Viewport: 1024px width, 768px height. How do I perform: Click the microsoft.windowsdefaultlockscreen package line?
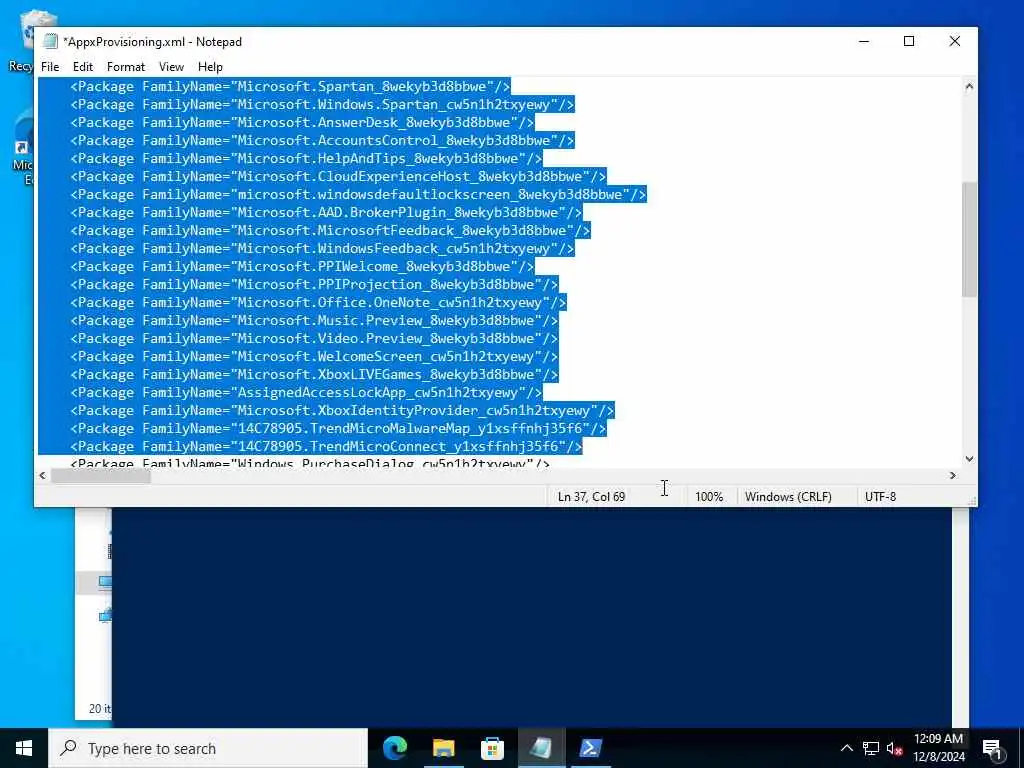359,194
